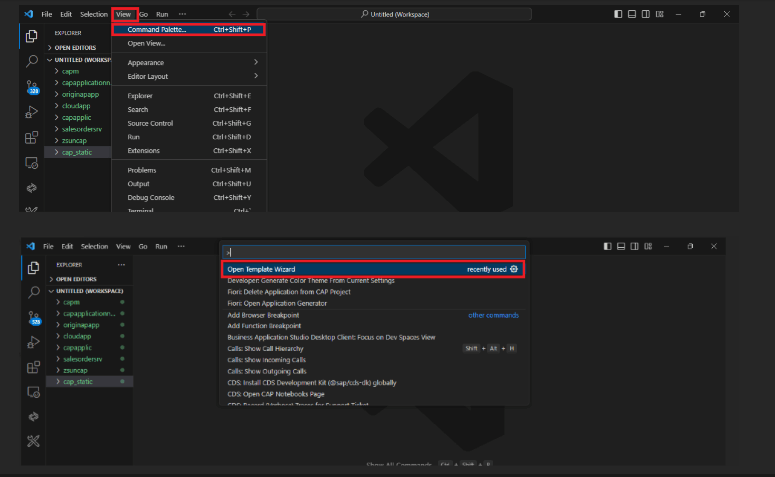Open Source Control icon in upper window activity bar
775x477 pixels.
pos(32,87)
